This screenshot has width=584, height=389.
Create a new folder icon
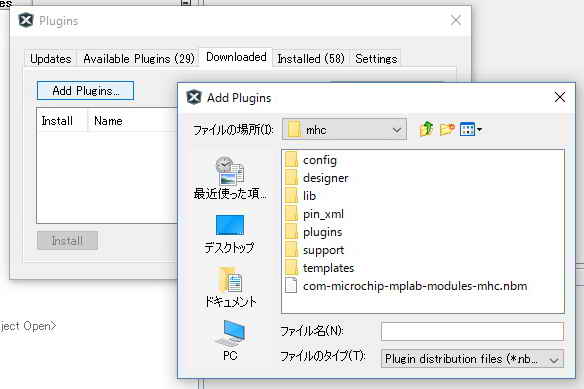(x=447, y=129)
